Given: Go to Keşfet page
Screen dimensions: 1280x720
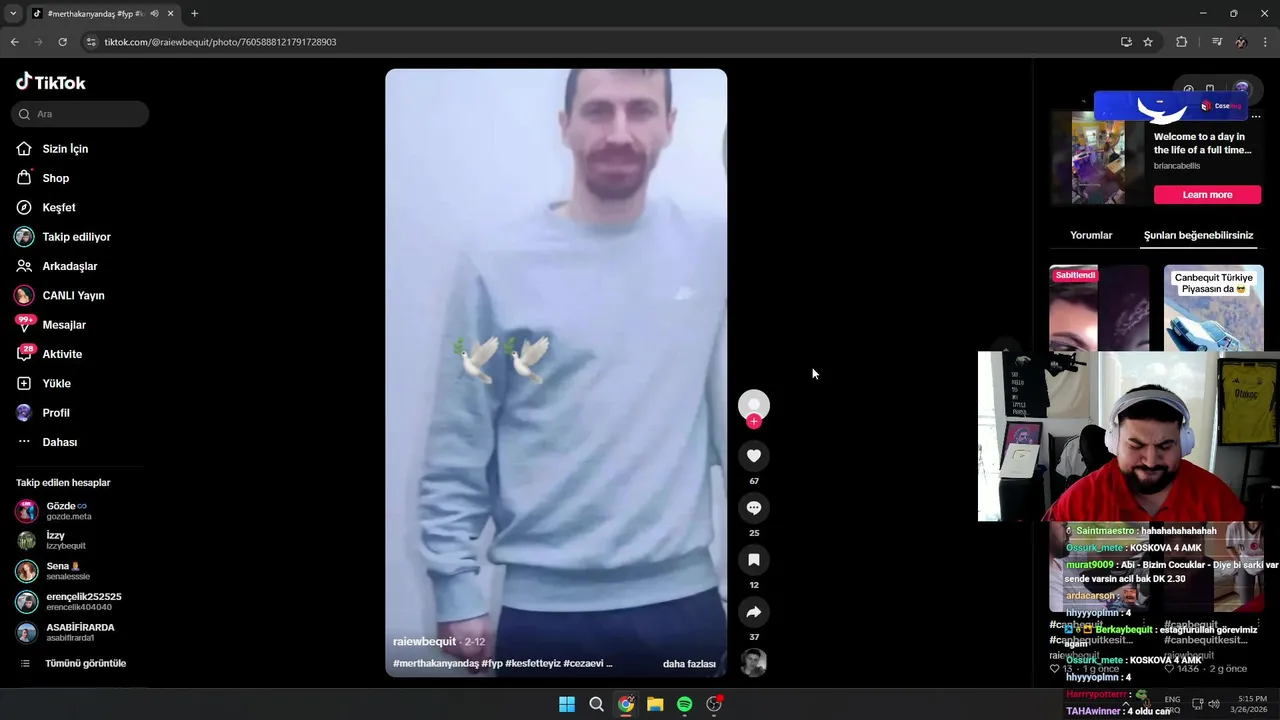Looking at the screenshot, I should 58,207.
